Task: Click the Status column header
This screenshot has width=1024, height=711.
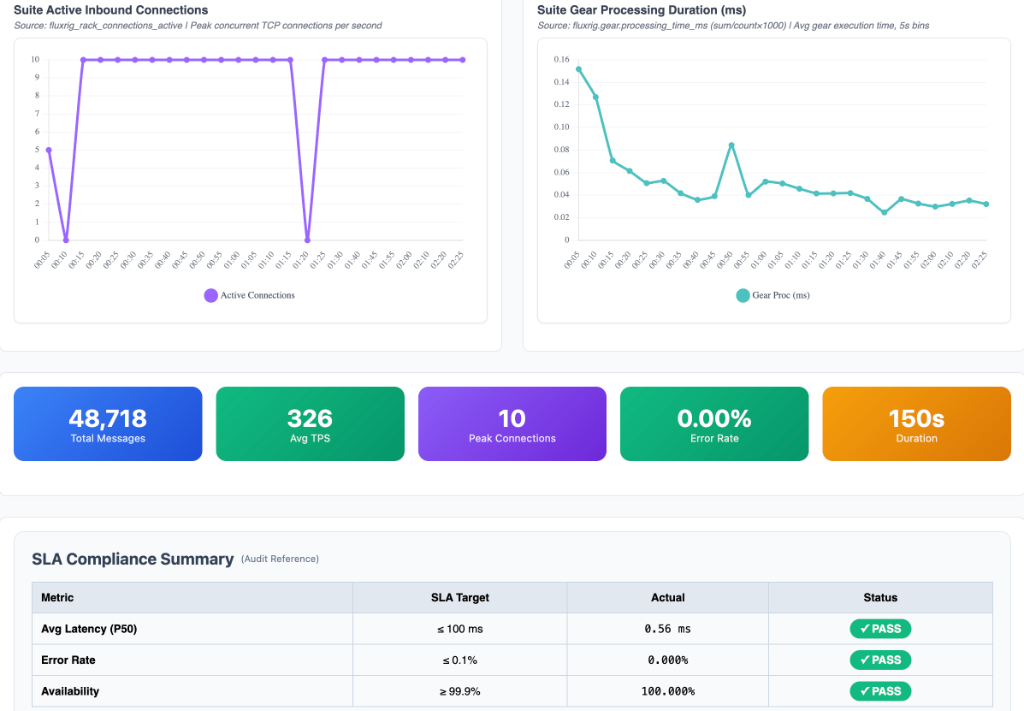Action: click(880, 598)
